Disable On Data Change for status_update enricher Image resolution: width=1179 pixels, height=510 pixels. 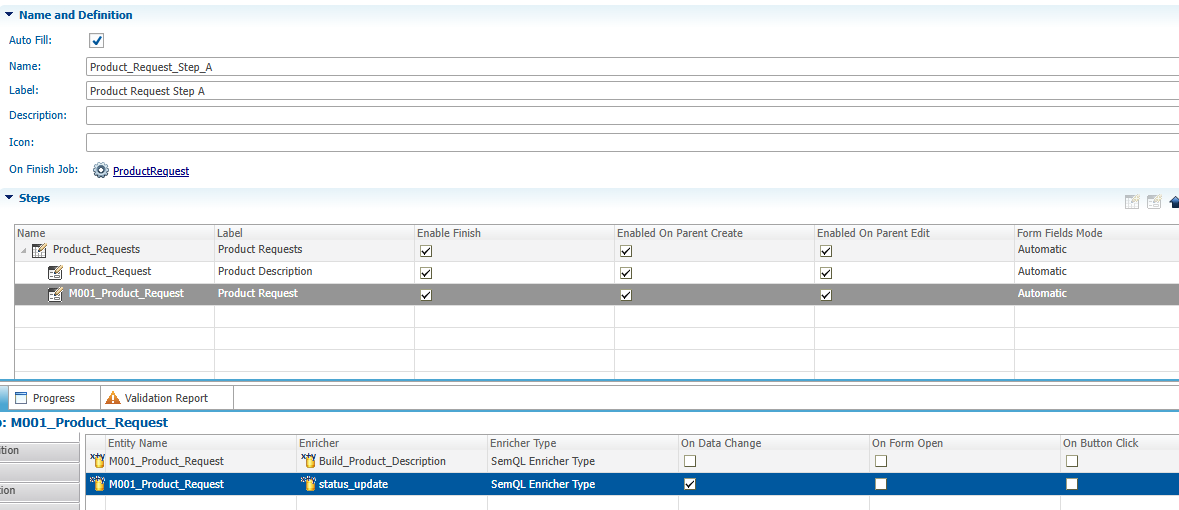click(x=690, y=484)
